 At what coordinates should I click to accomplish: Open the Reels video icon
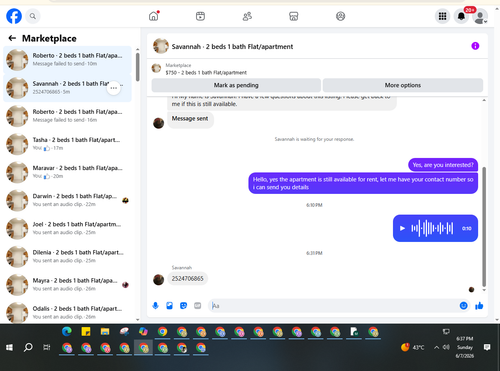point(200,16)
